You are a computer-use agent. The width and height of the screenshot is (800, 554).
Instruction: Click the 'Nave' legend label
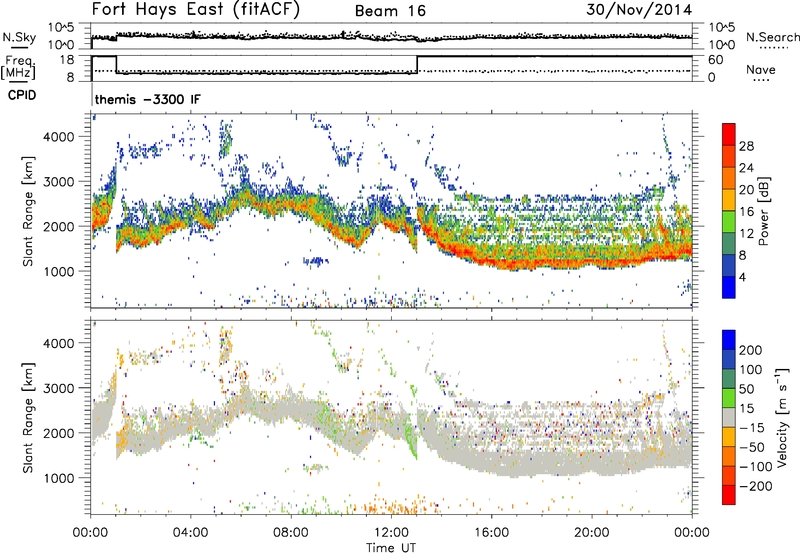point(761,69)
